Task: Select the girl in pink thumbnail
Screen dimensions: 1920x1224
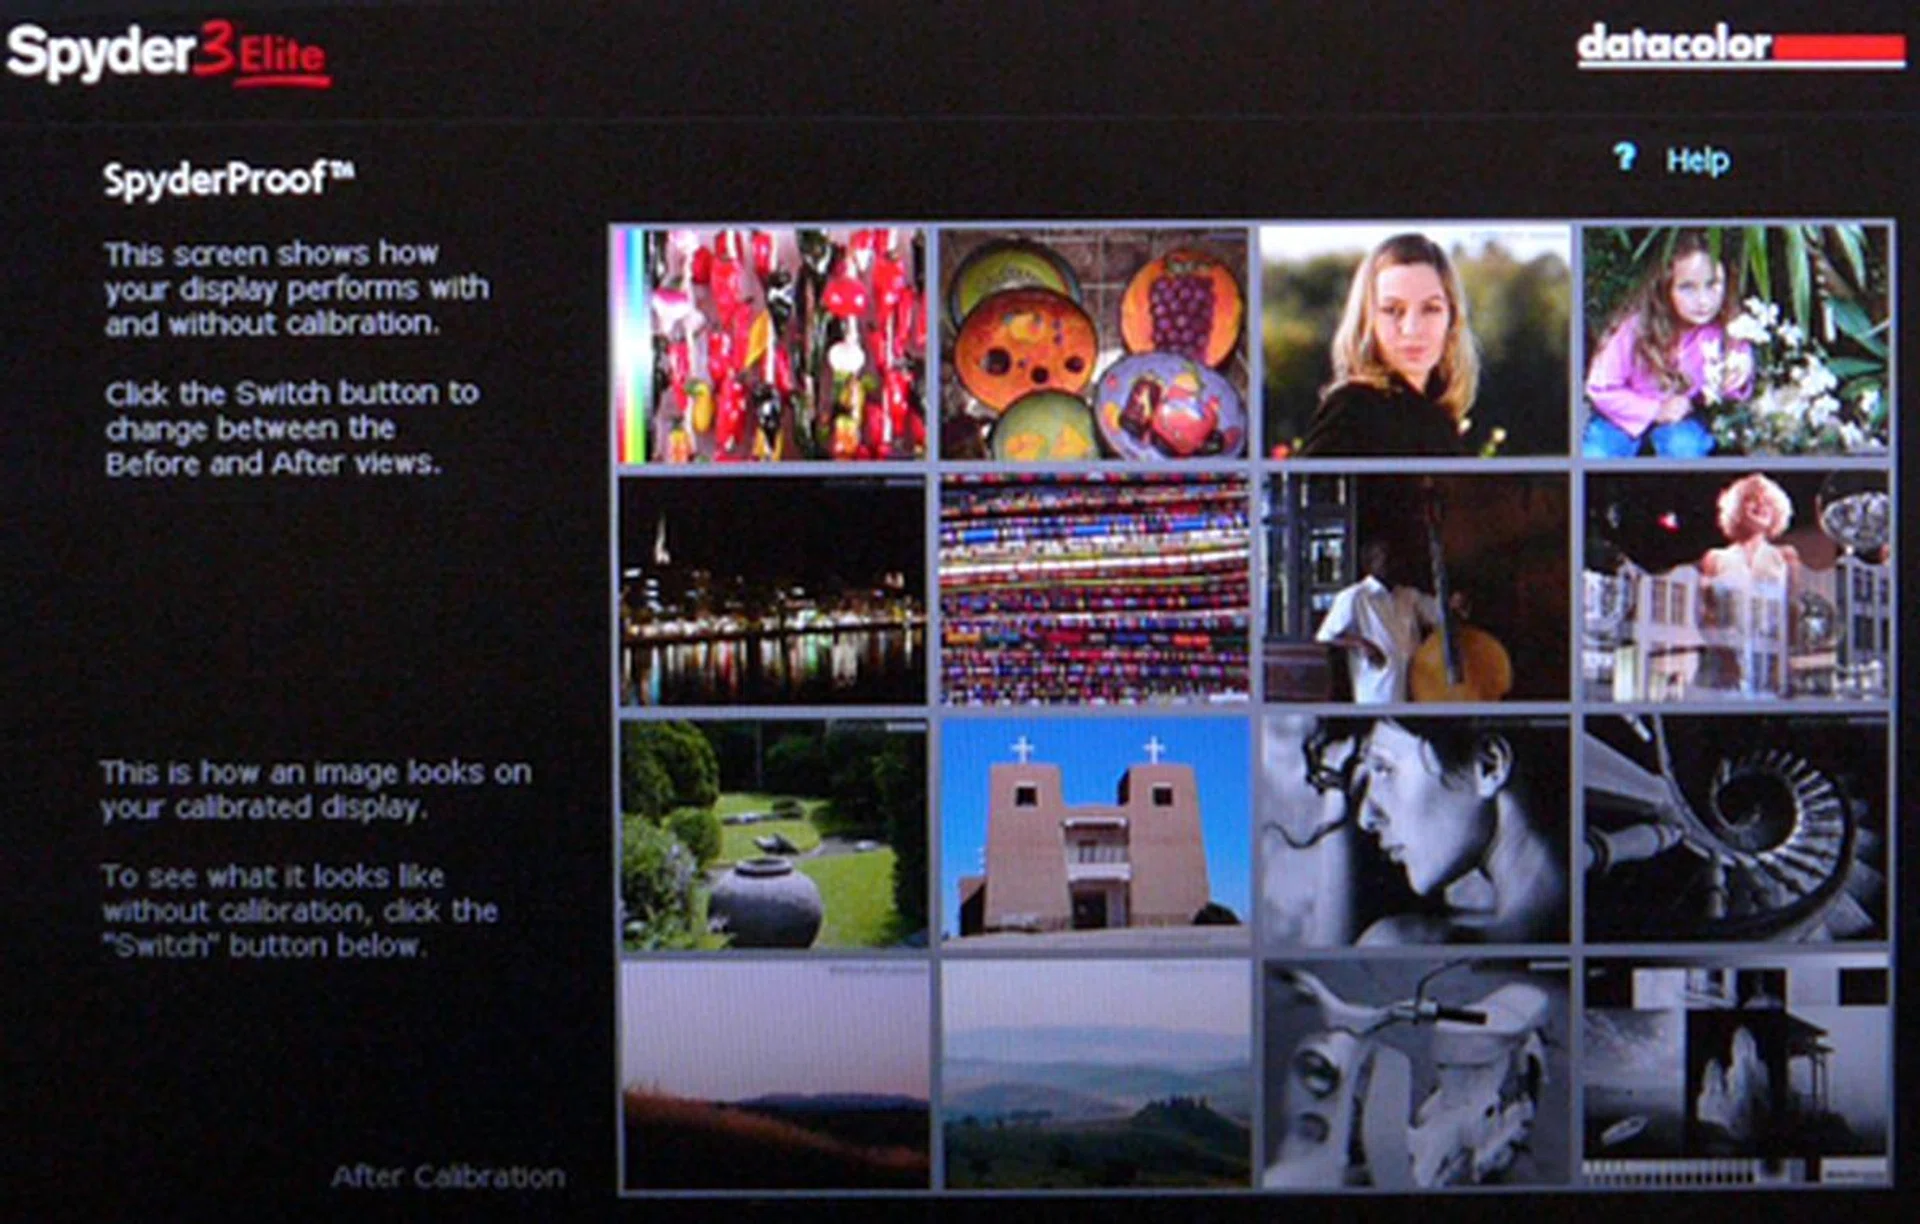Action: click(1735, 343)
